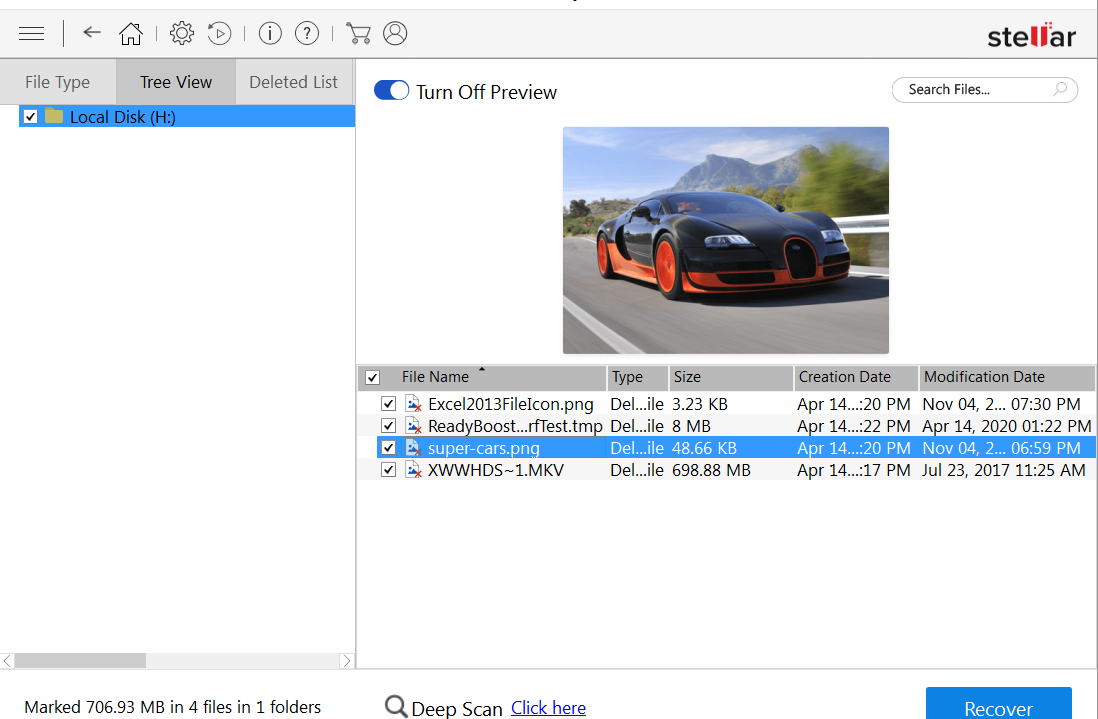This screenshot has width=1098, height=719.
Task: Uncheck the super-cars.png checkbox
Action: pyautogui.click(x=389, y=448)
